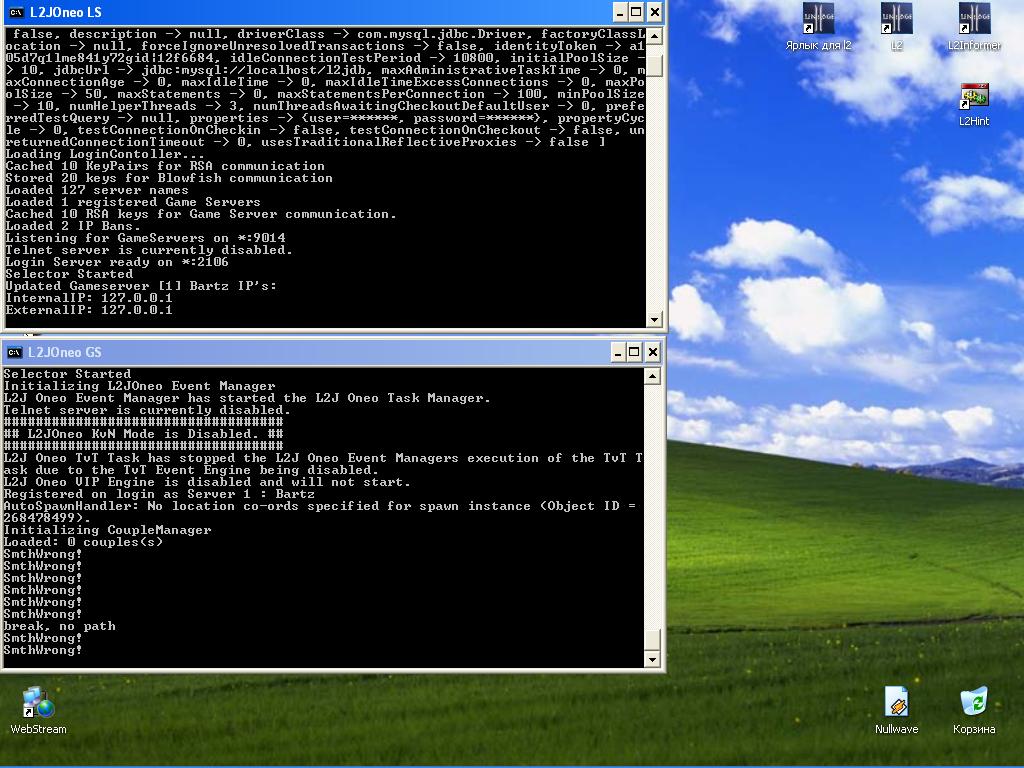Click "Selector Started" in the L2JOneo LS window
The image size is (1024, 768).
coord(69,274)
